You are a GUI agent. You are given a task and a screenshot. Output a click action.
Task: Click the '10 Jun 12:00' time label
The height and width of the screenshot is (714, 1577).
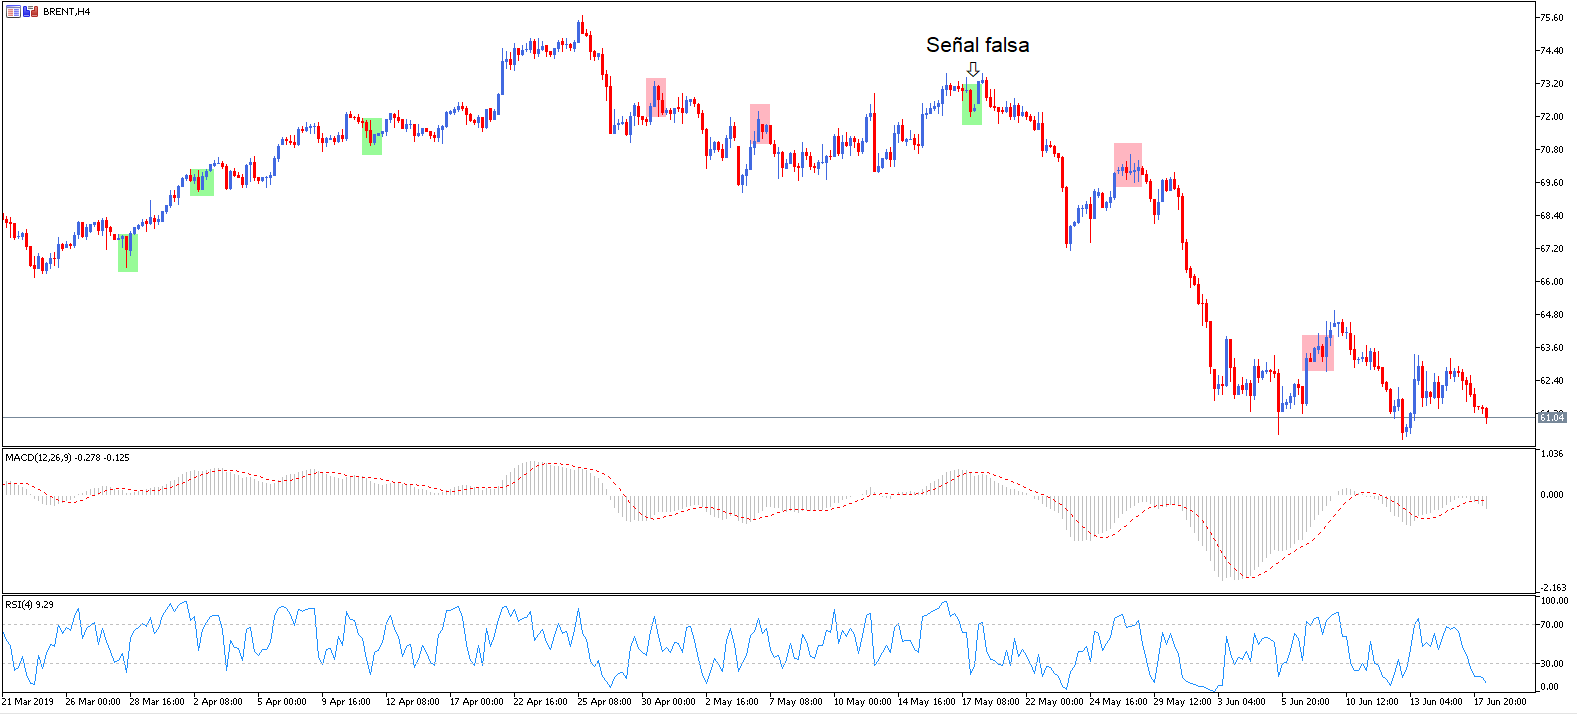tap(1372, 702)
